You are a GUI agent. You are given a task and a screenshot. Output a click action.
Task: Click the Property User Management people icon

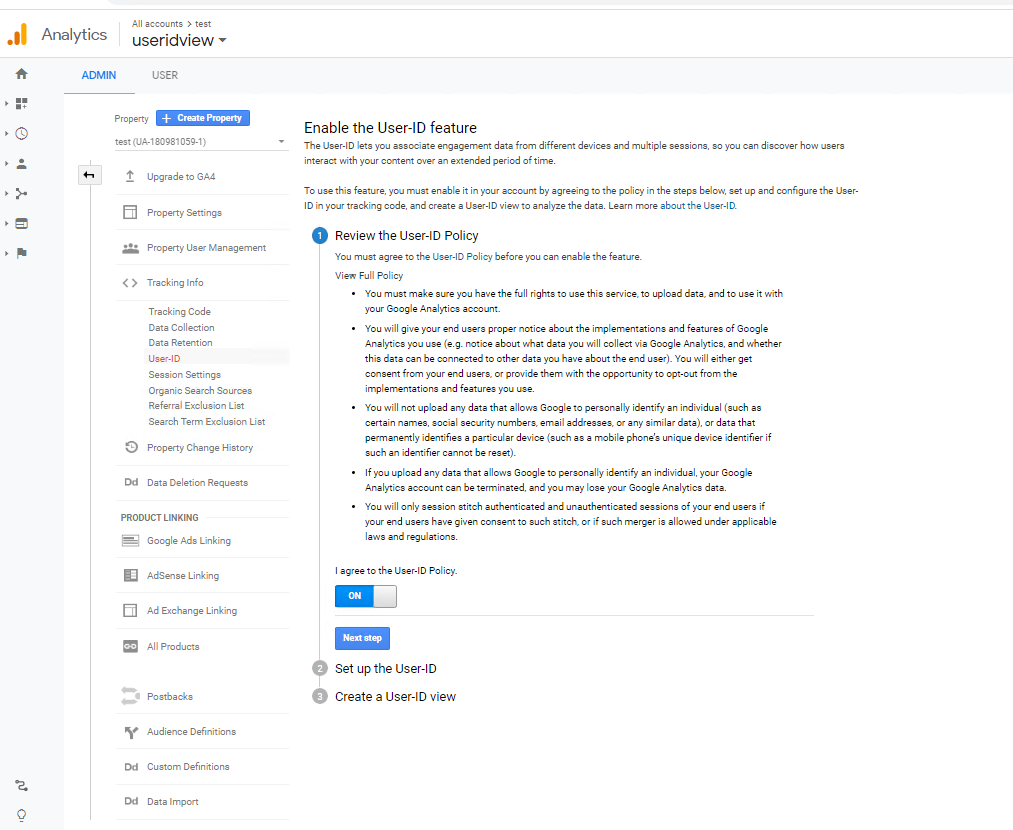[x=131, y=247]
